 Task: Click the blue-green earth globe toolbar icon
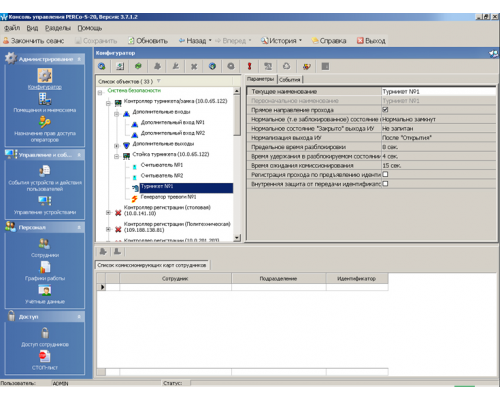pos(212,66)
